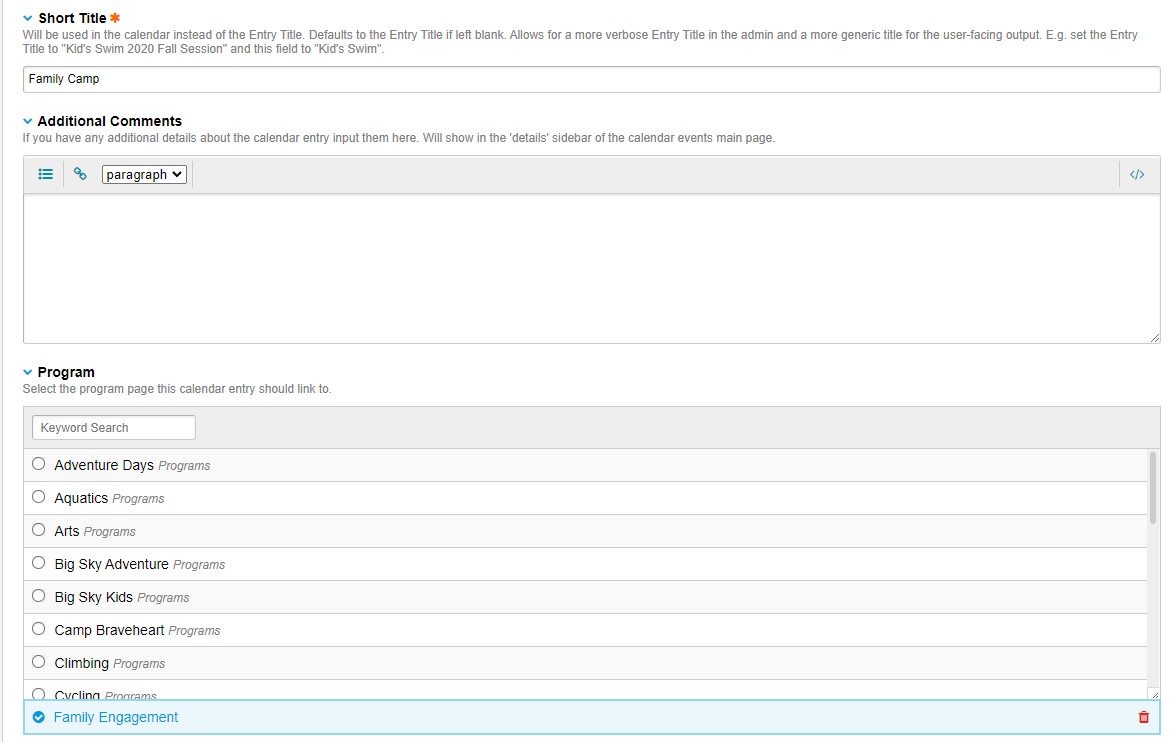The width and height of the screenshot is (1171, 742).
Task: Select the Adventure Days radio button
Action: pos(39,464)
